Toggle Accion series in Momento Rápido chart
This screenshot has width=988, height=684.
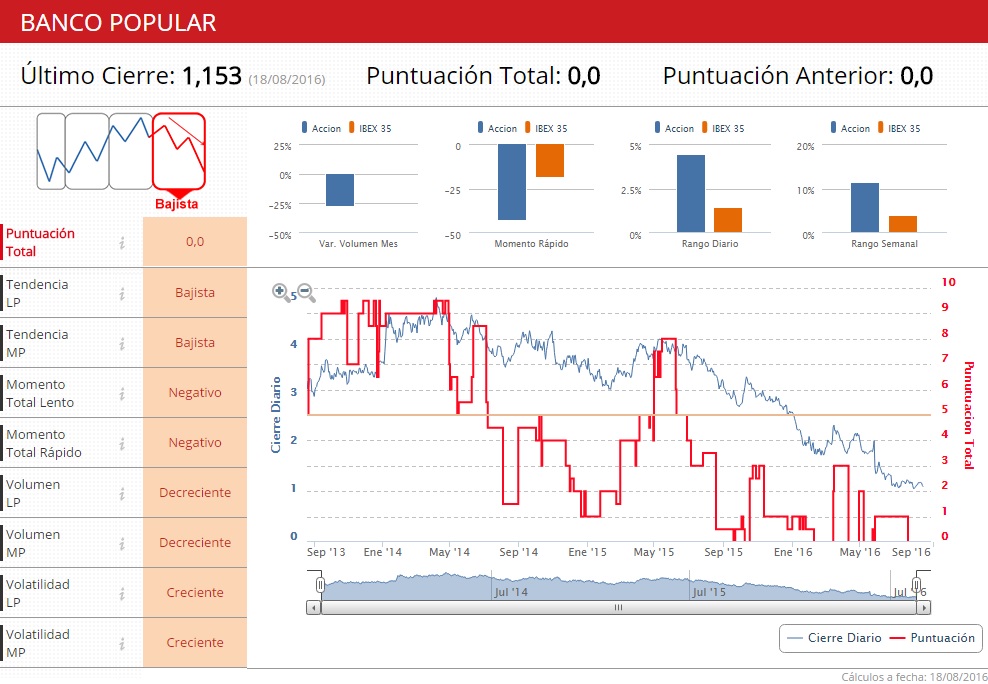point(497,128)
